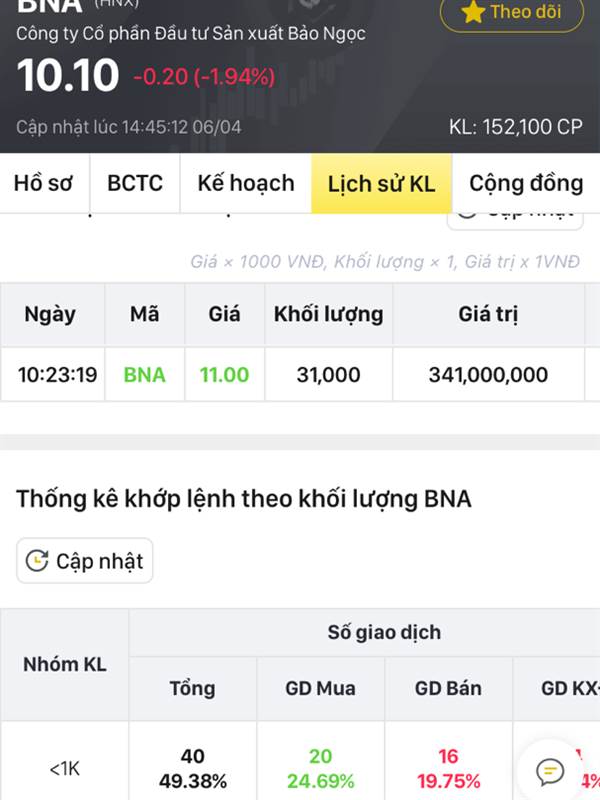The image size is (600, 800).
Task: Open the BCTC tab
Action: coord(135,183)
